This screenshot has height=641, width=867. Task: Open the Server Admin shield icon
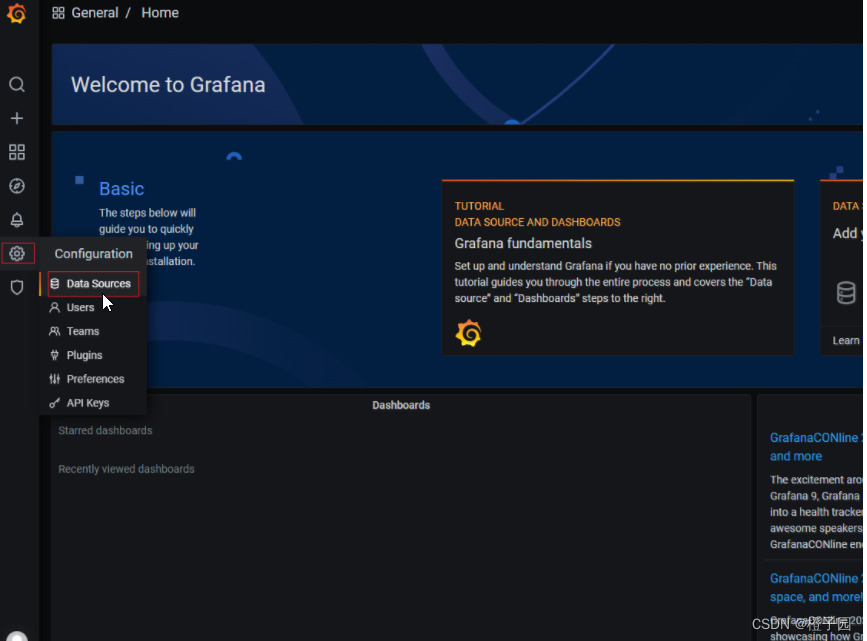17,287
